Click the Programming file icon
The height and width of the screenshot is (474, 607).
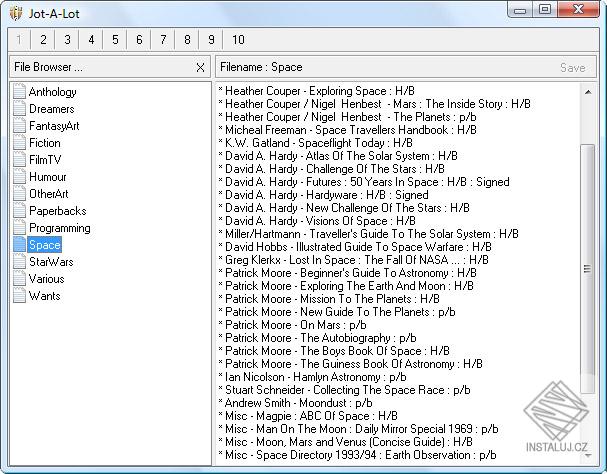[x=19, y=228]
